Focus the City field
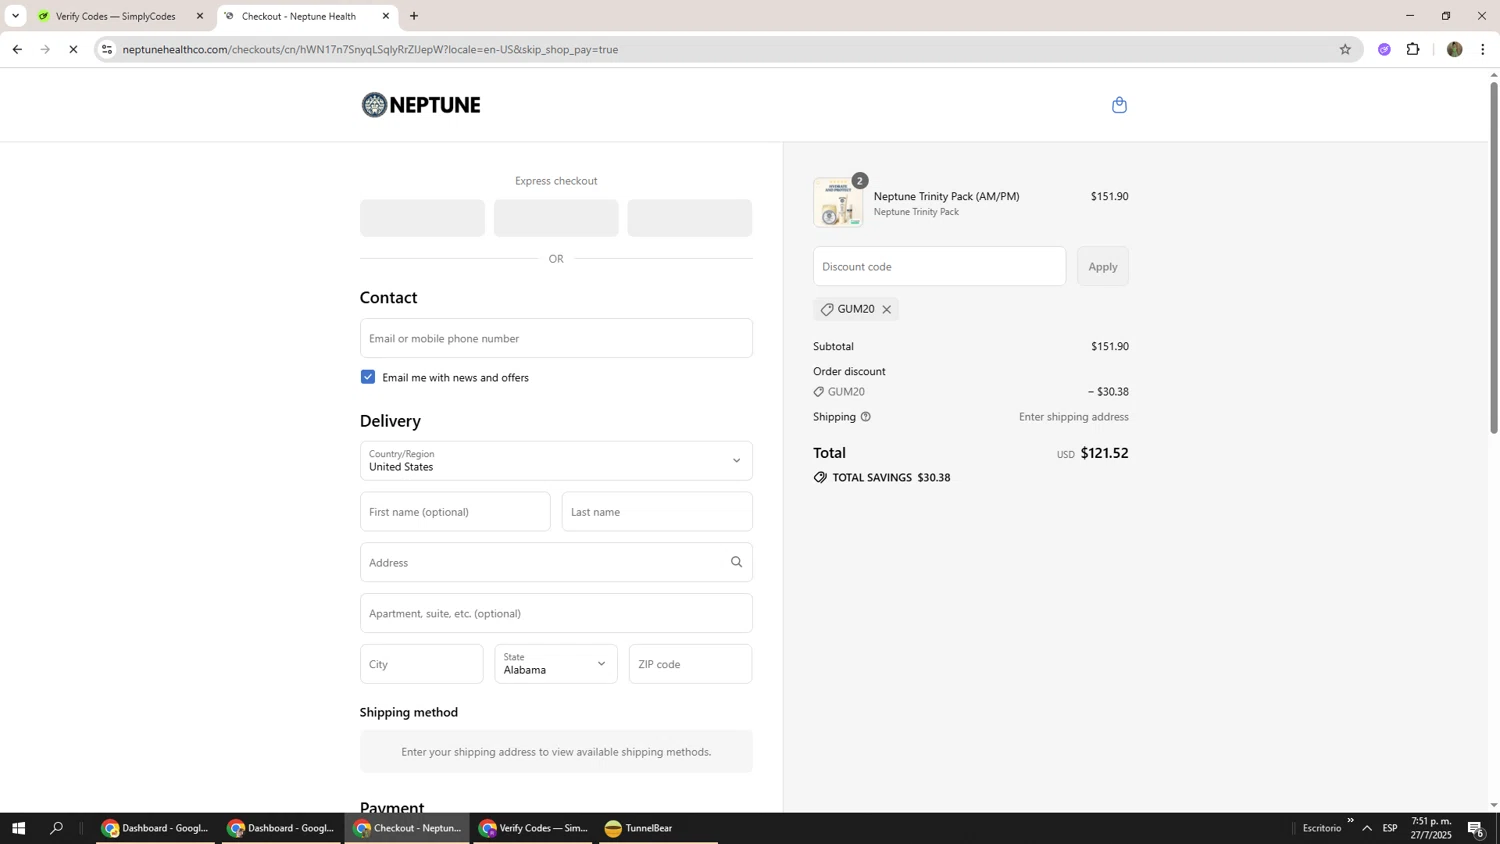The image size is (1500, 844). pos(422,664)
